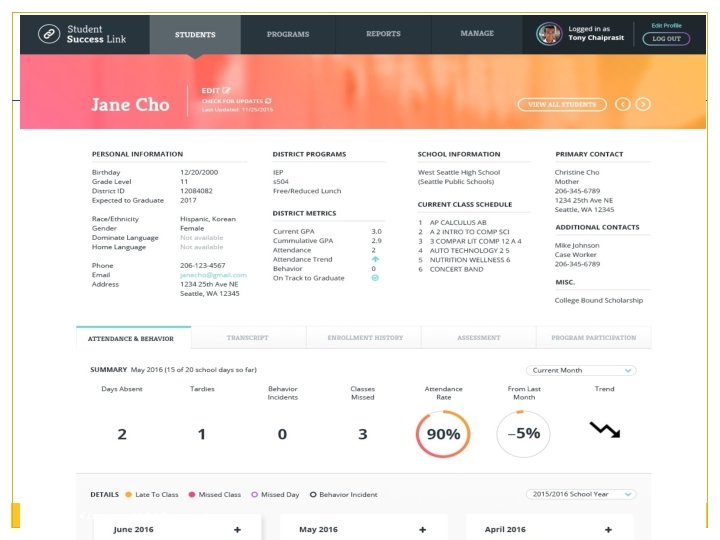Open the Programs nav menu
This screenshot has height=540, width=720.
288,34
